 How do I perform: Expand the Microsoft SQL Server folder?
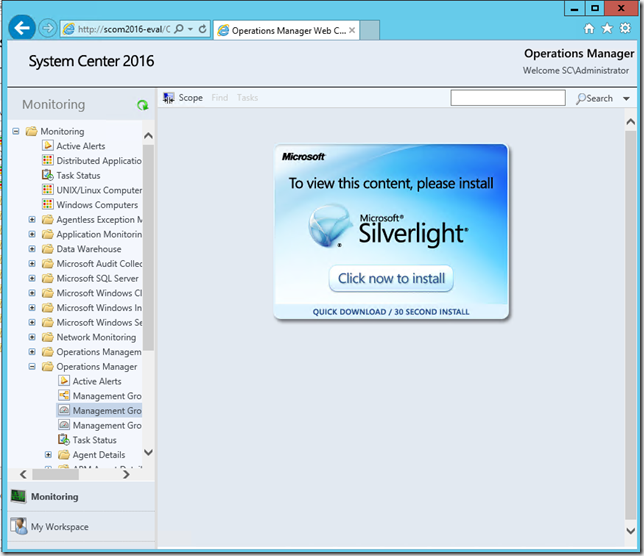(x=32, y=278)
